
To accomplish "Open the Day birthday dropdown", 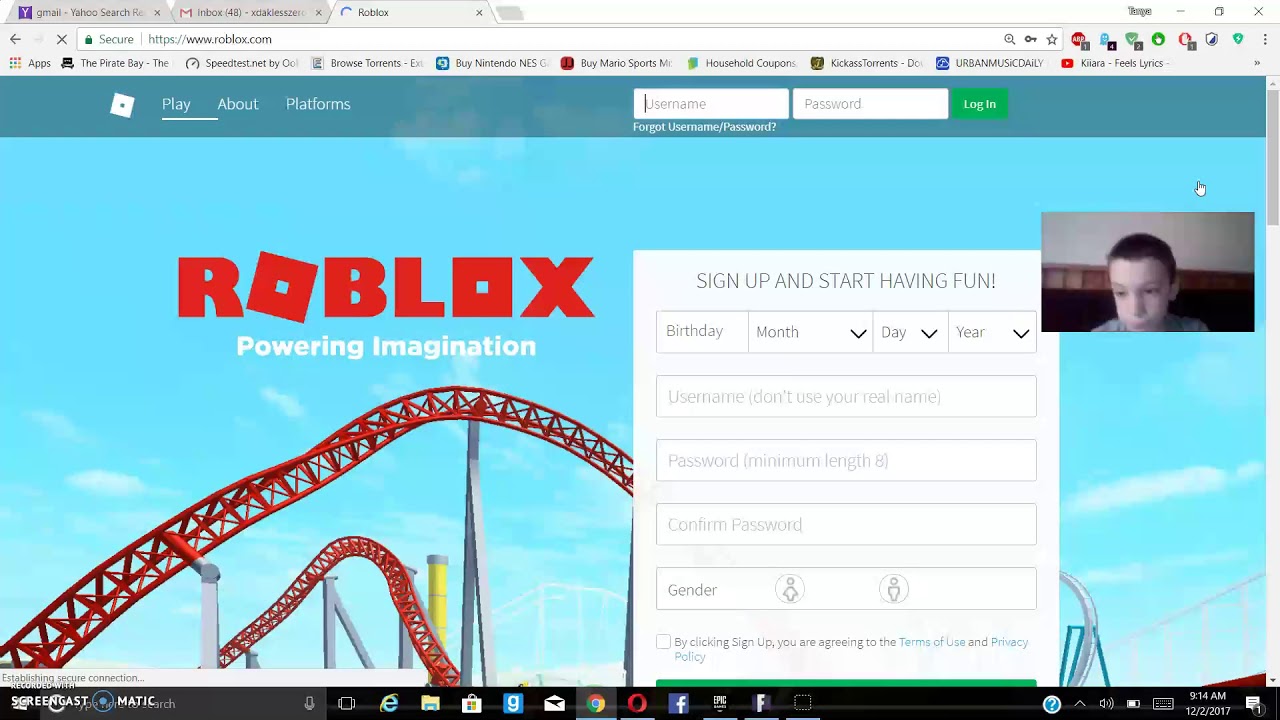I will coord(910,332).
